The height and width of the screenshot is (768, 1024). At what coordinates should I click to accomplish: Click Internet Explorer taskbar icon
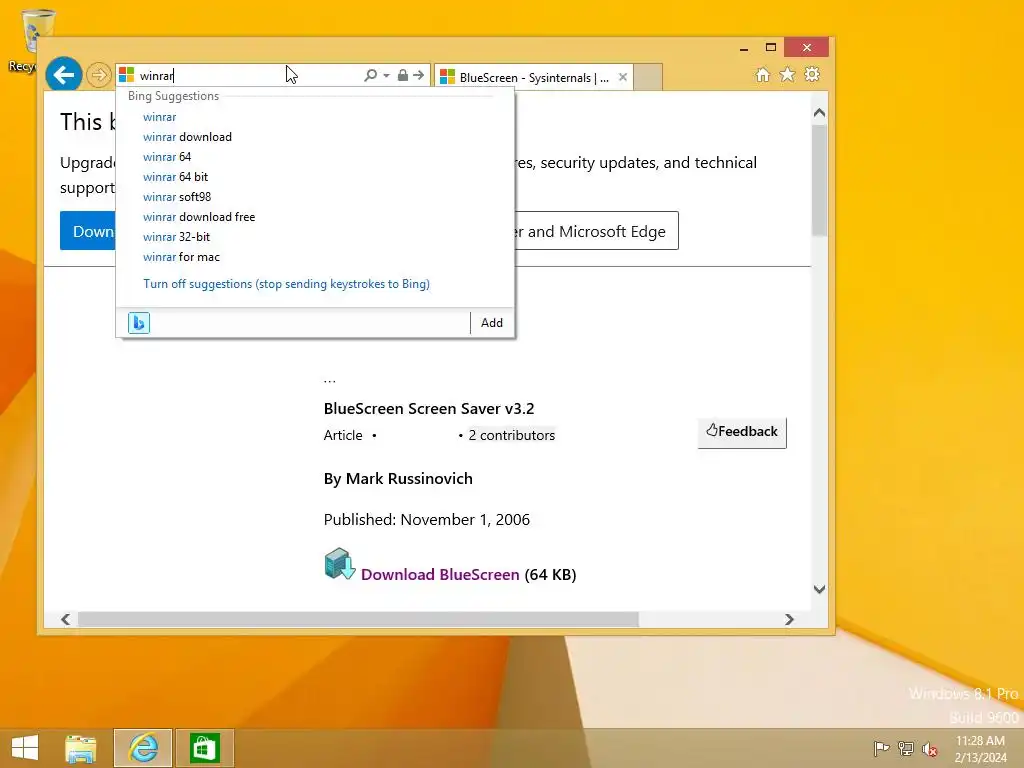143,748
